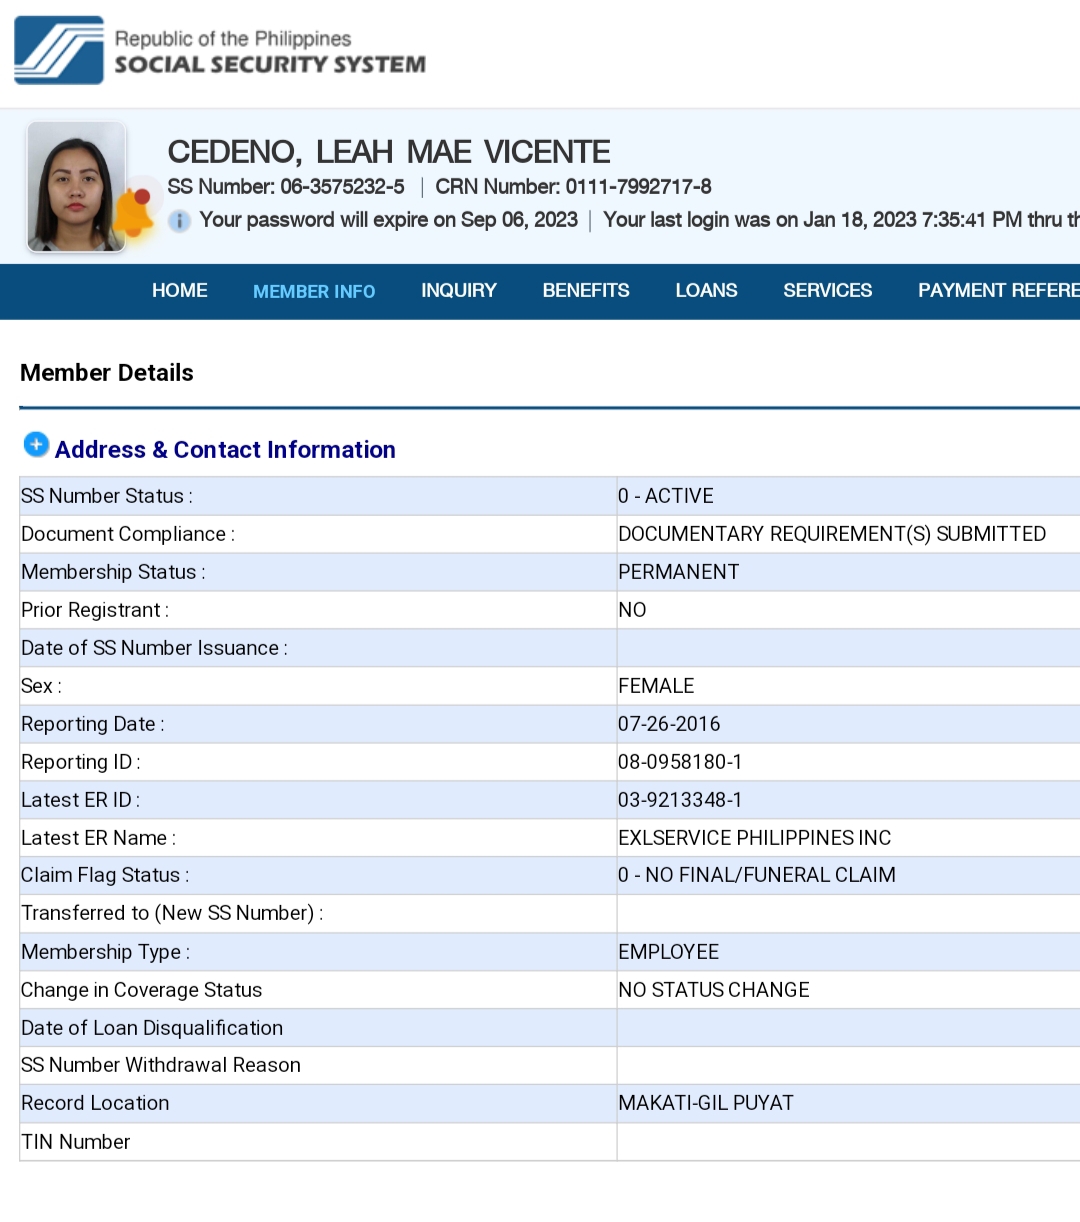
Task: Select the MEMBER INFO menu
Action: [314, 292]
